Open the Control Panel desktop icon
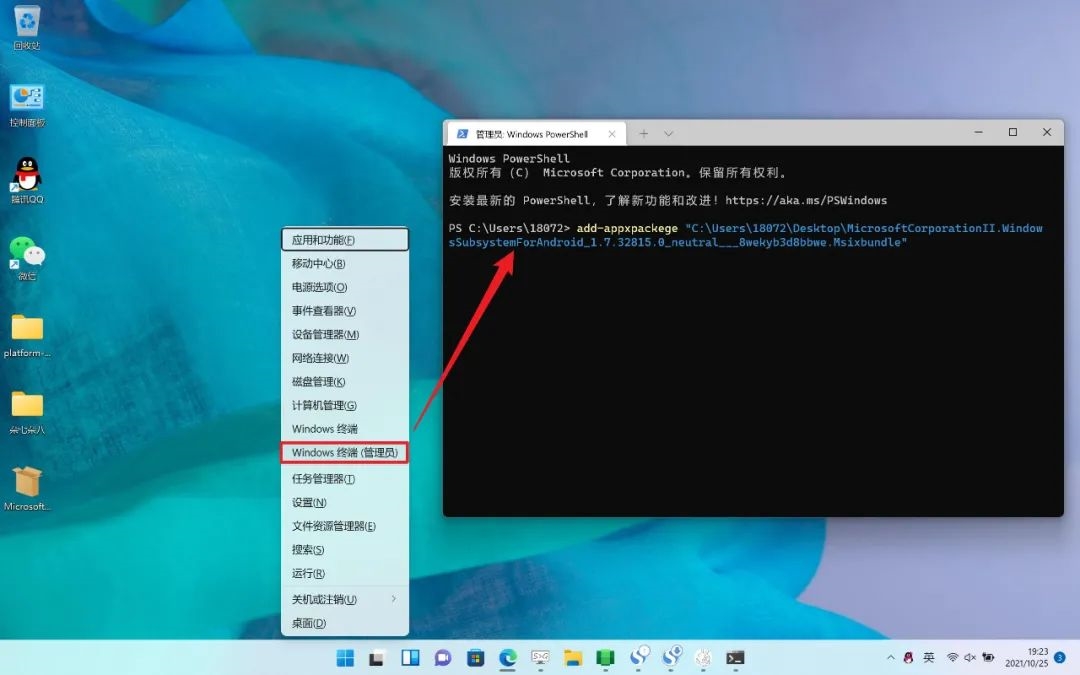This screenshot has height=675, width=1080. (x=27, y=99)
